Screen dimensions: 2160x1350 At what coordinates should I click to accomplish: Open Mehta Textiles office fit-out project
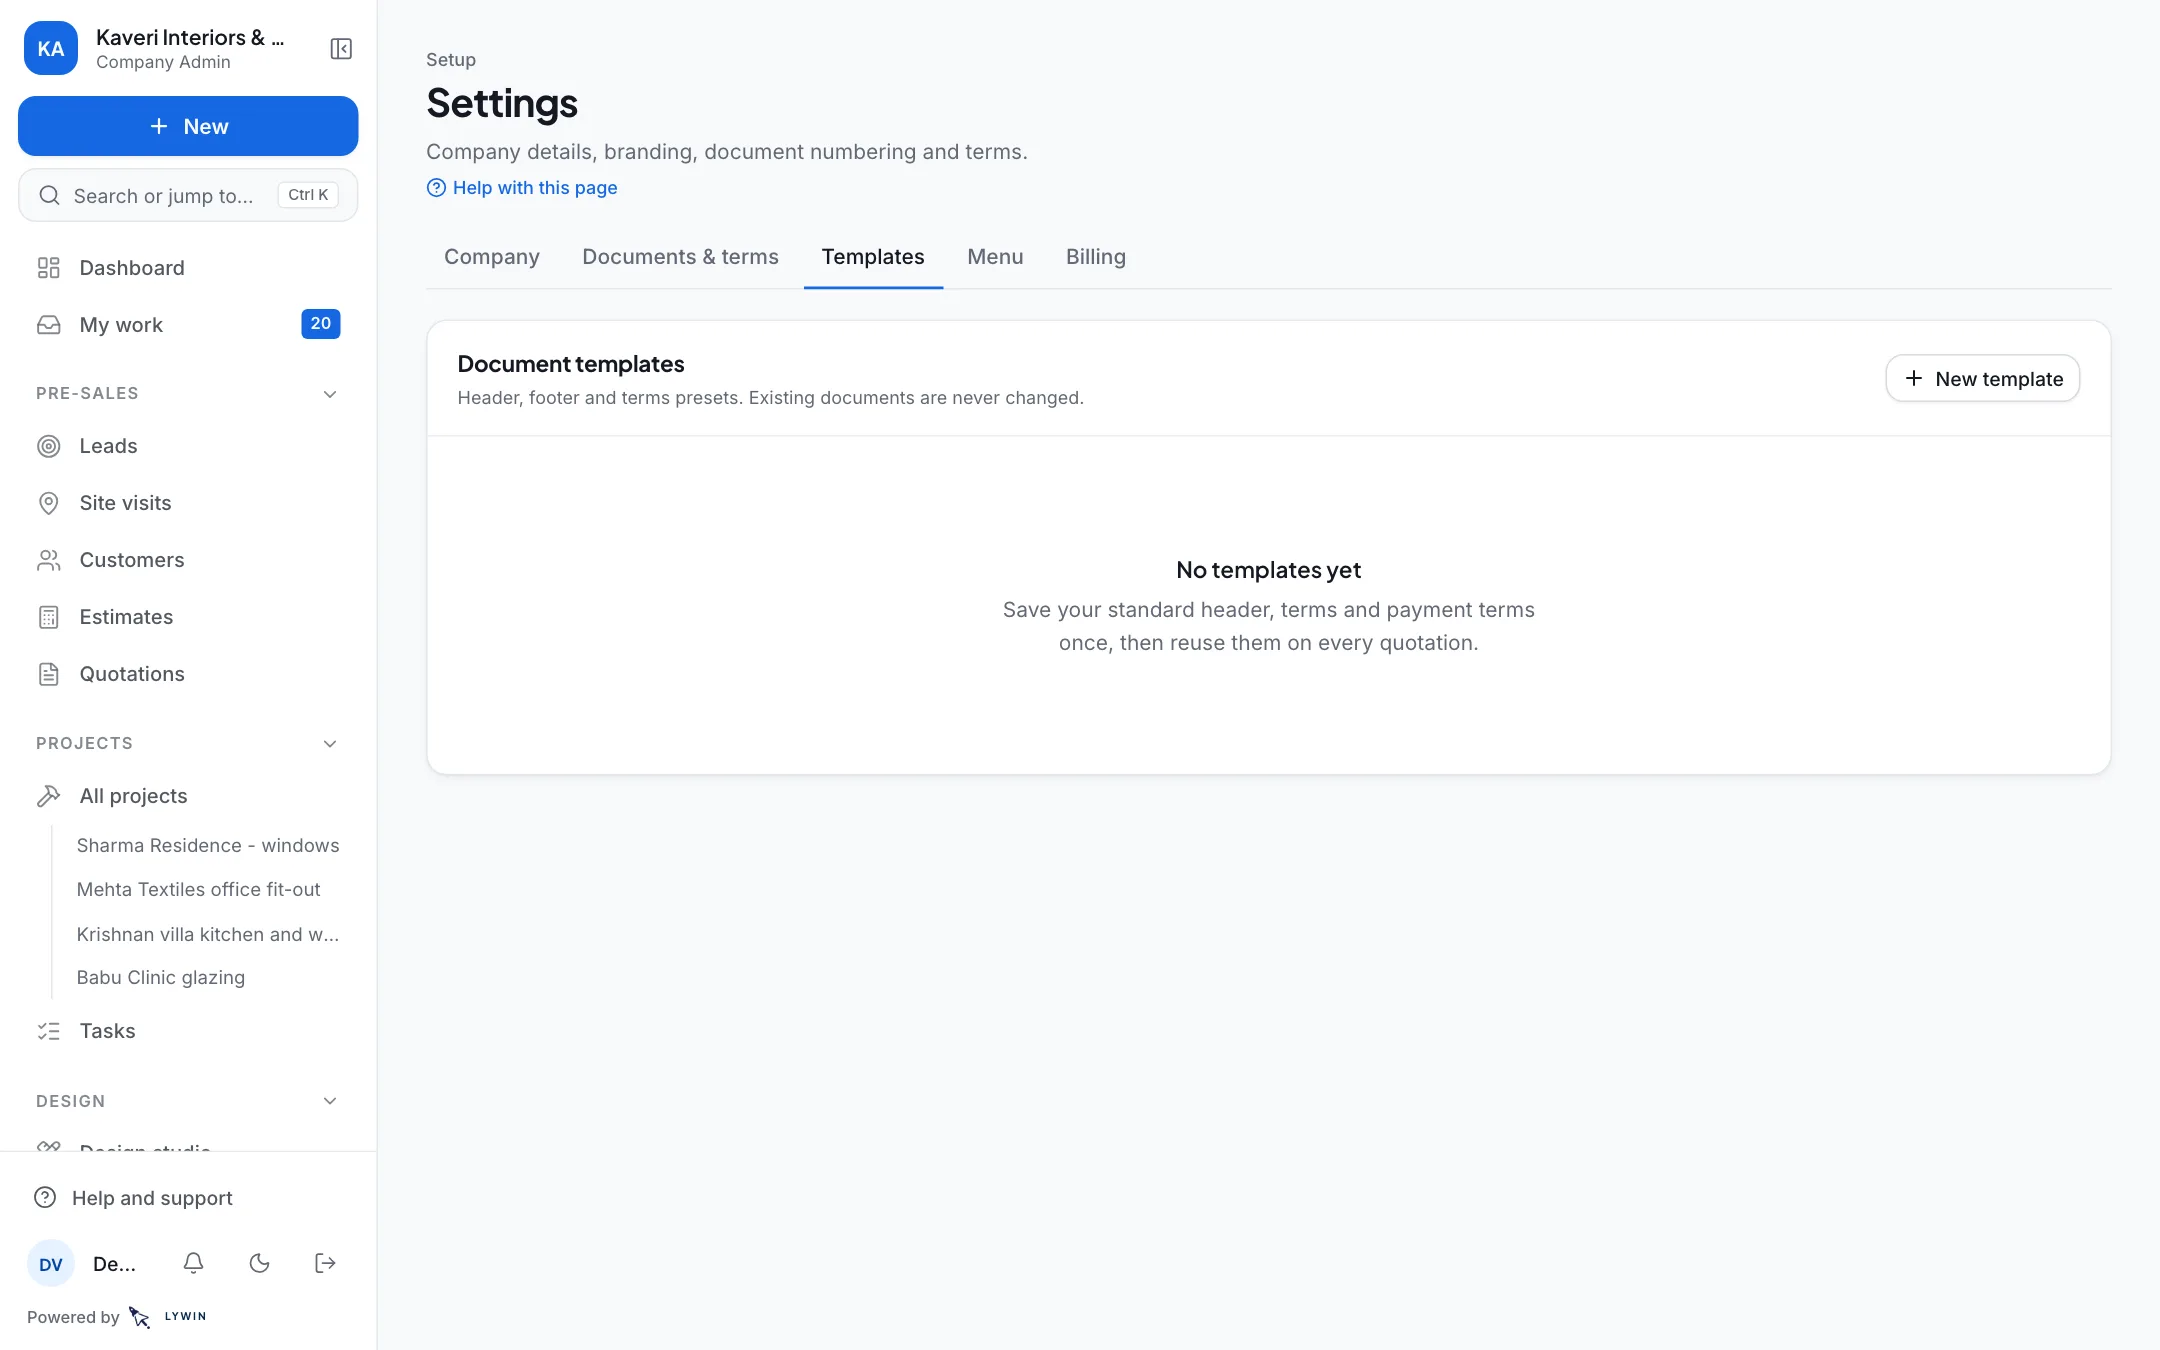click(198, 890)
